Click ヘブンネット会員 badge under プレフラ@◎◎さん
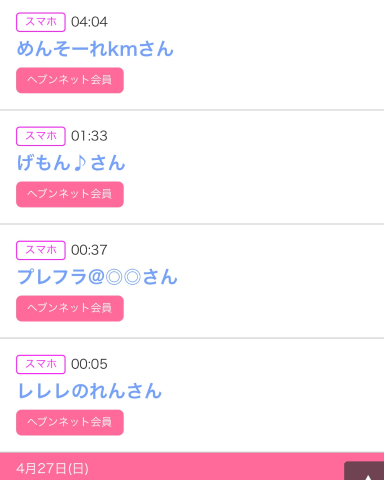 (x=70, y=308)
